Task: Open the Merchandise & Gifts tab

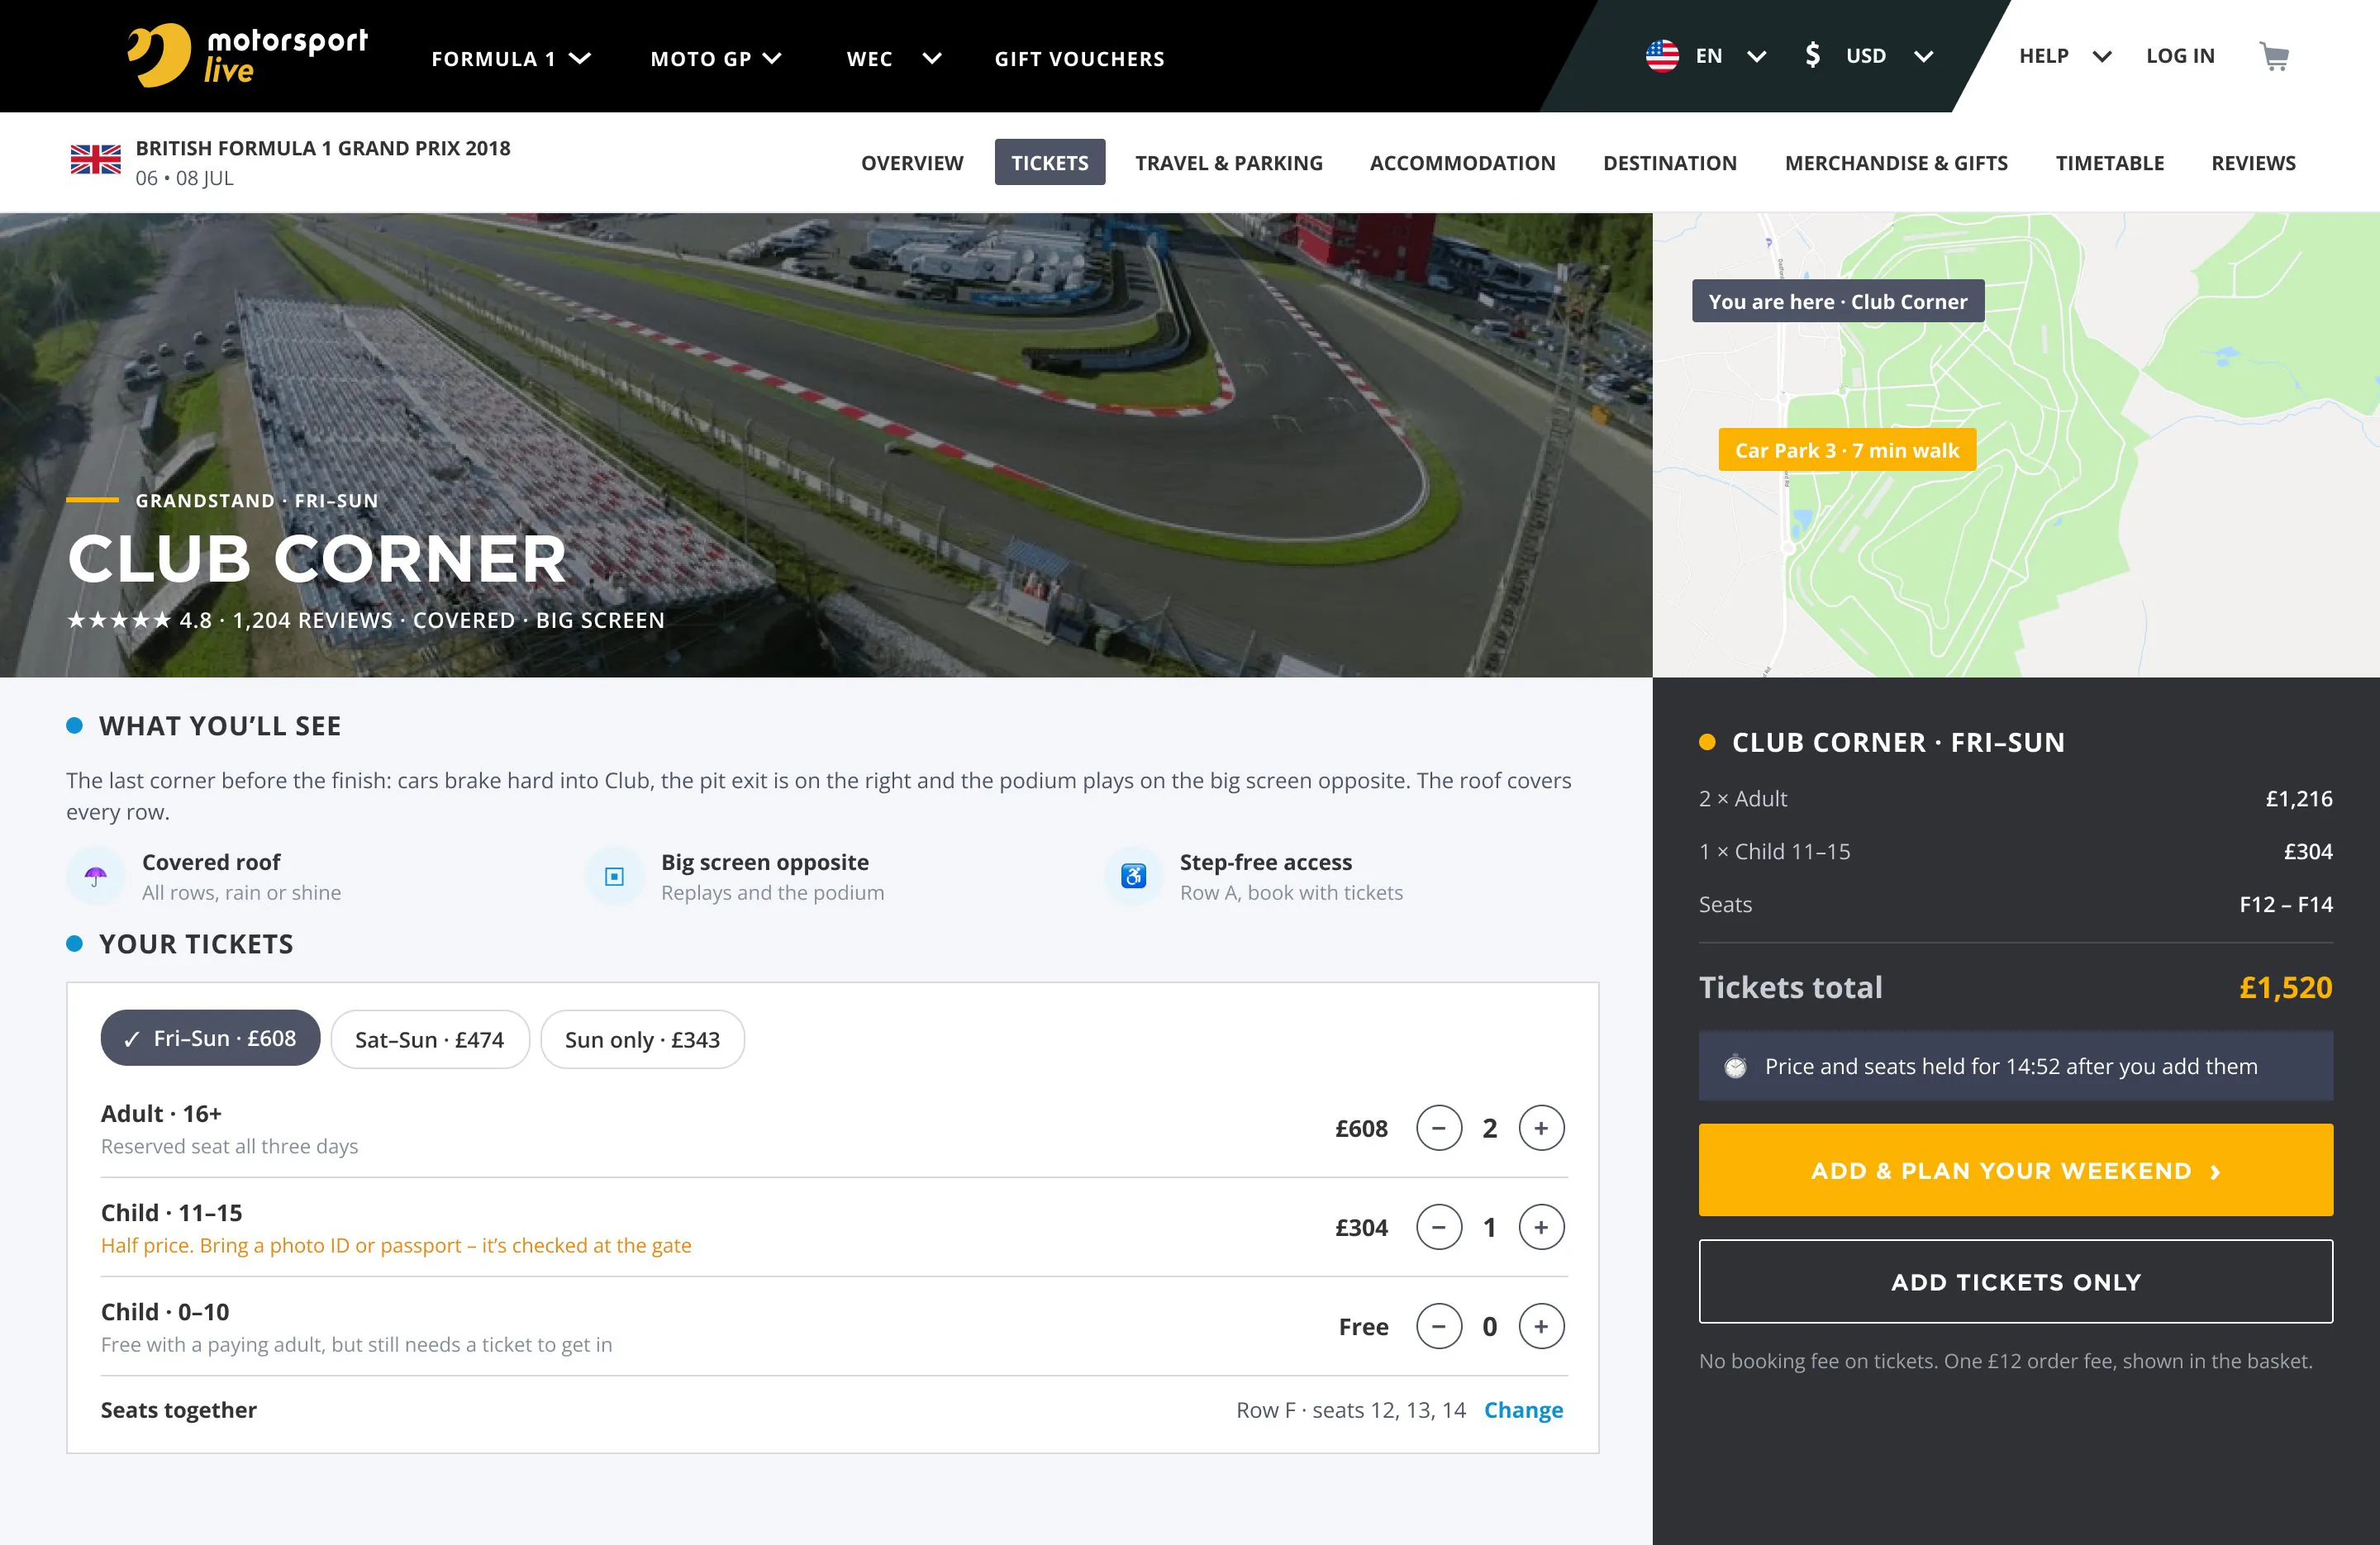Action: [x=1896, y=162]
